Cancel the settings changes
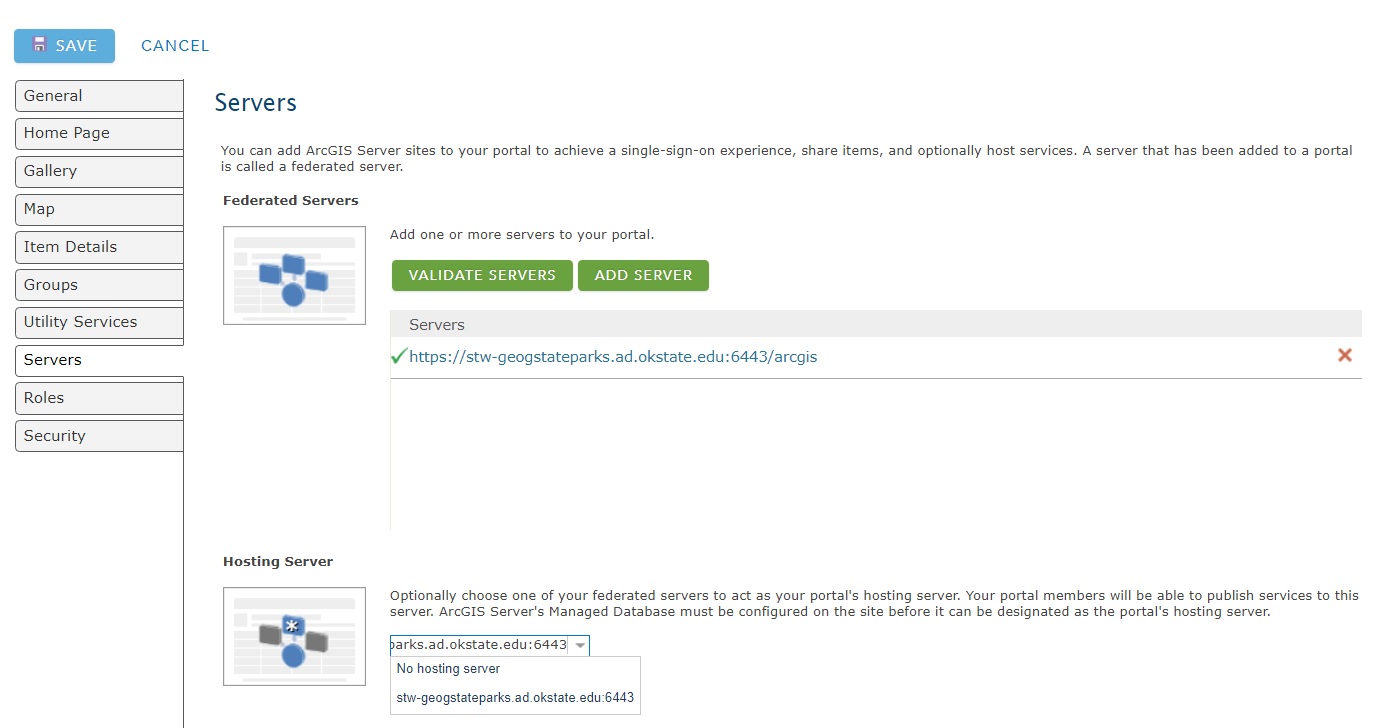1386x728 pixels. point(175,46)
